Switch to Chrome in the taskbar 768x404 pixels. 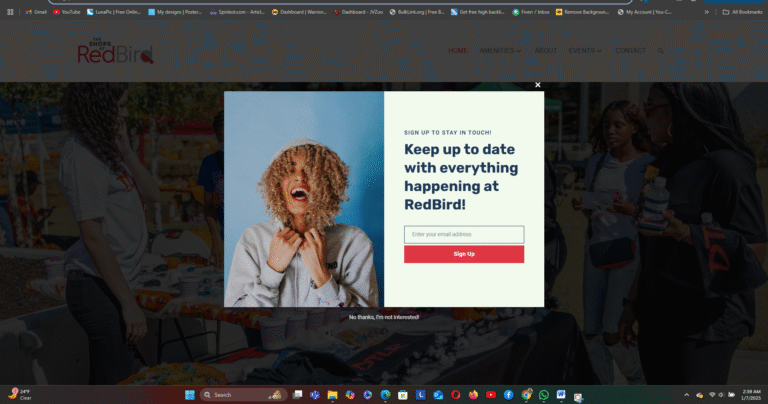coord(527,395)
